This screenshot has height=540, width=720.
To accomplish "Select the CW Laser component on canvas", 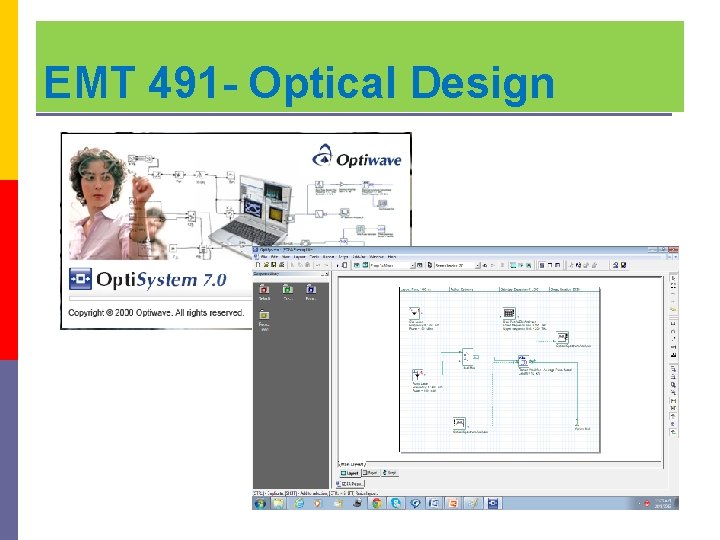I will (414, 313).
